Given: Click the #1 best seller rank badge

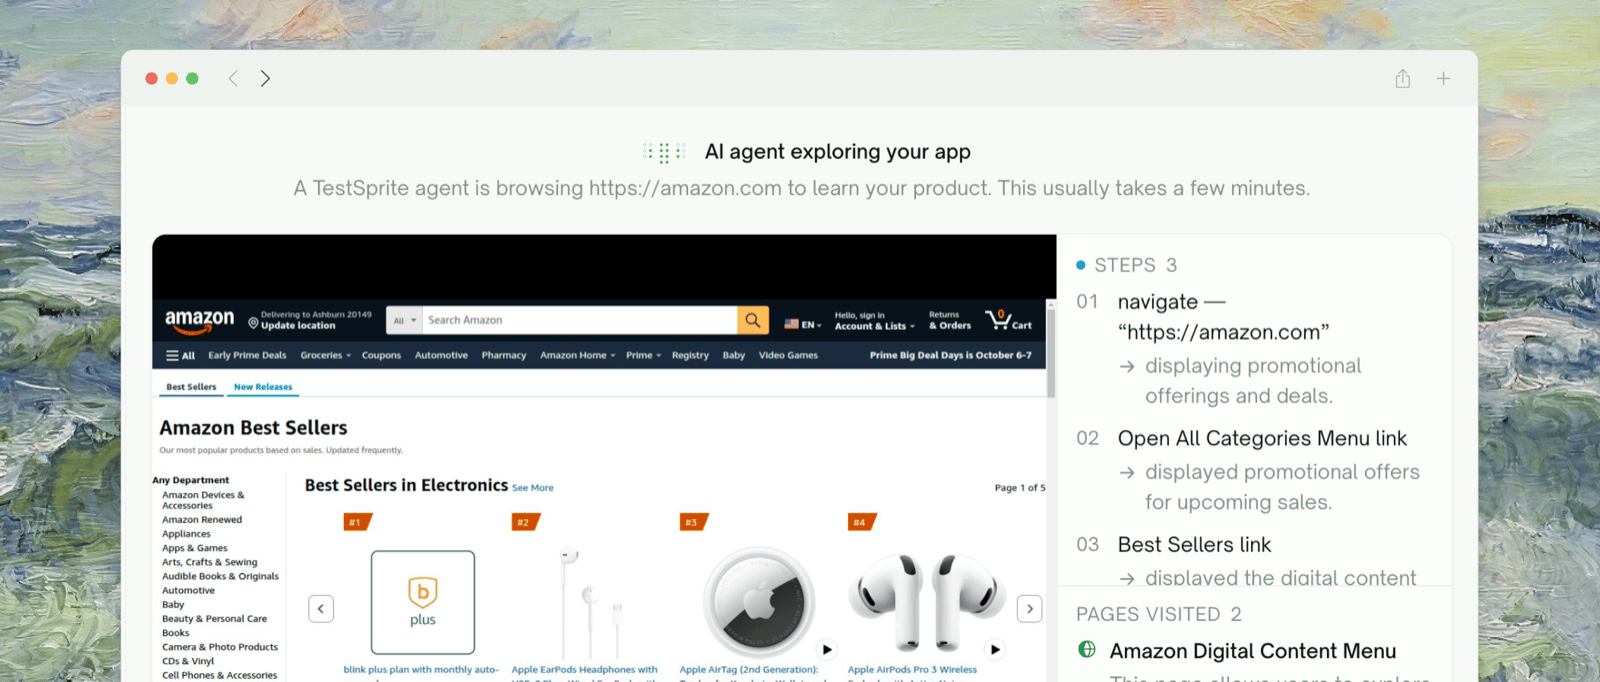Looking at the screenshot, I should pos(358,522).
